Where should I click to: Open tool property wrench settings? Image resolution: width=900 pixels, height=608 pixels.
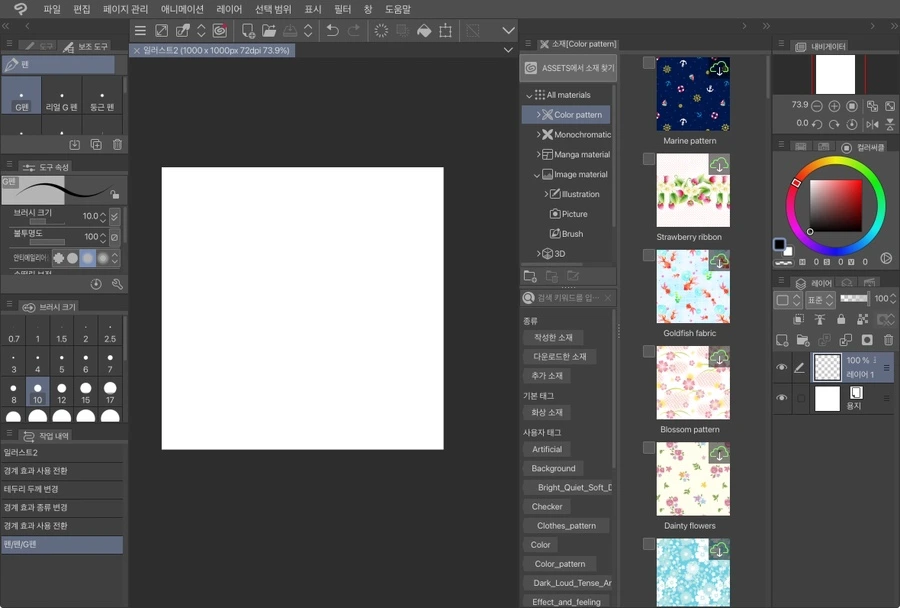(117, 284)
